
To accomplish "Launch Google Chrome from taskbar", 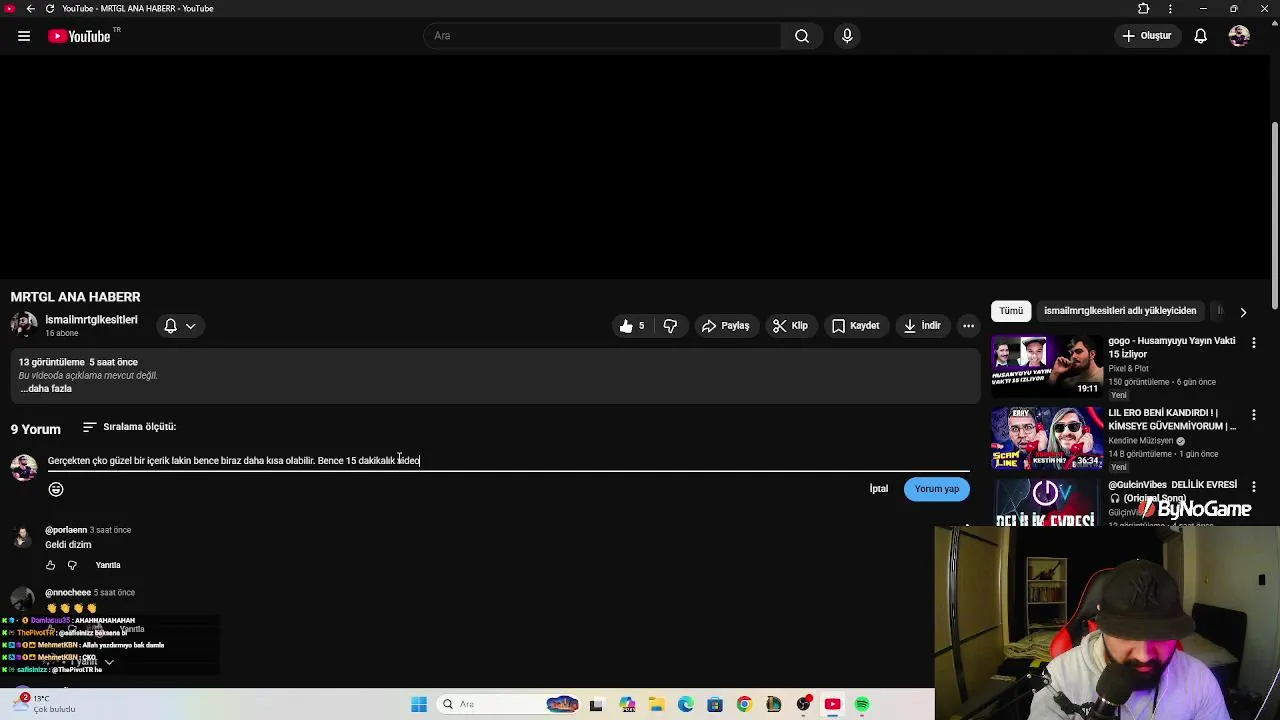I will pyautogui.click(x=744, y=704).
